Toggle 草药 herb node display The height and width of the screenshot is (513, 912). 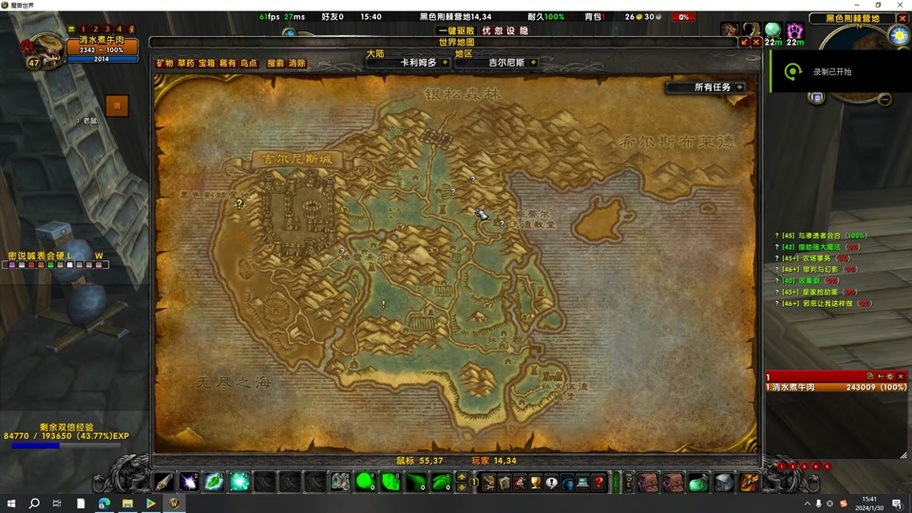[x=186, y=63]
